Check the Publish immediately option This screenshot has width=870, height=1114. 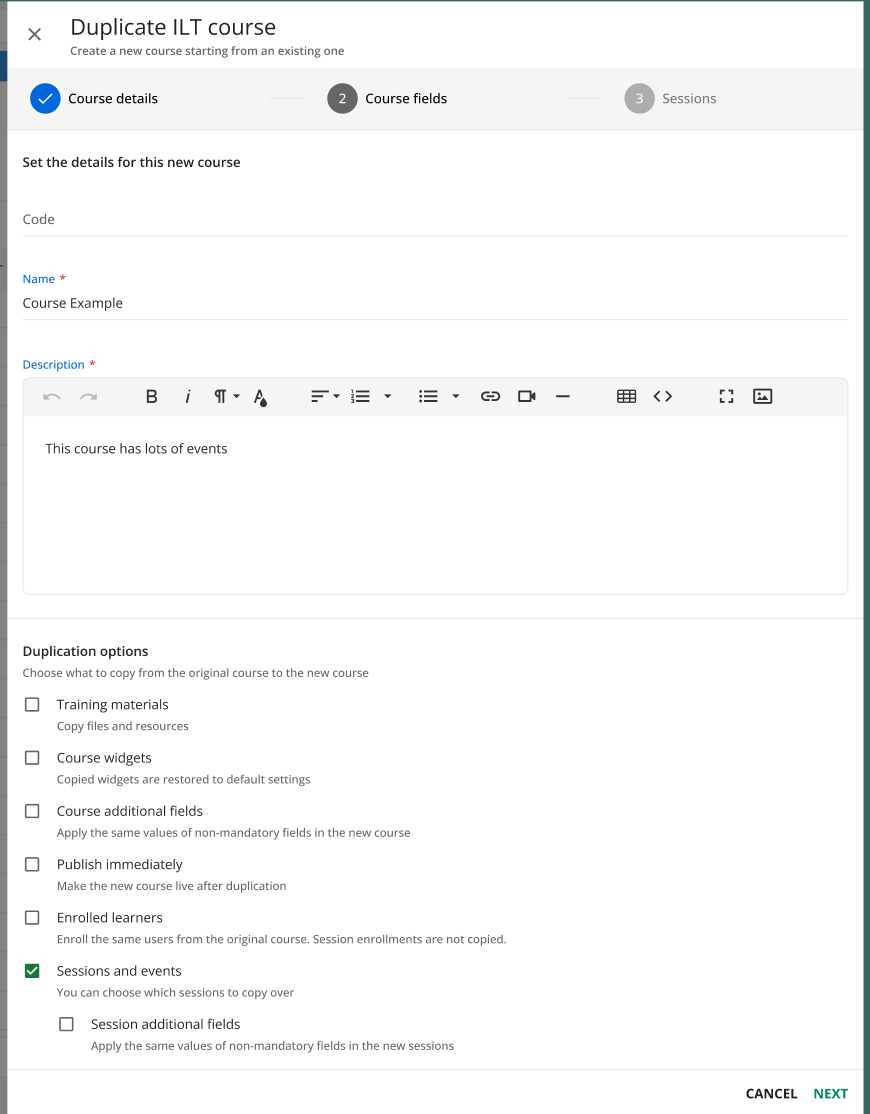coord(32,864)
